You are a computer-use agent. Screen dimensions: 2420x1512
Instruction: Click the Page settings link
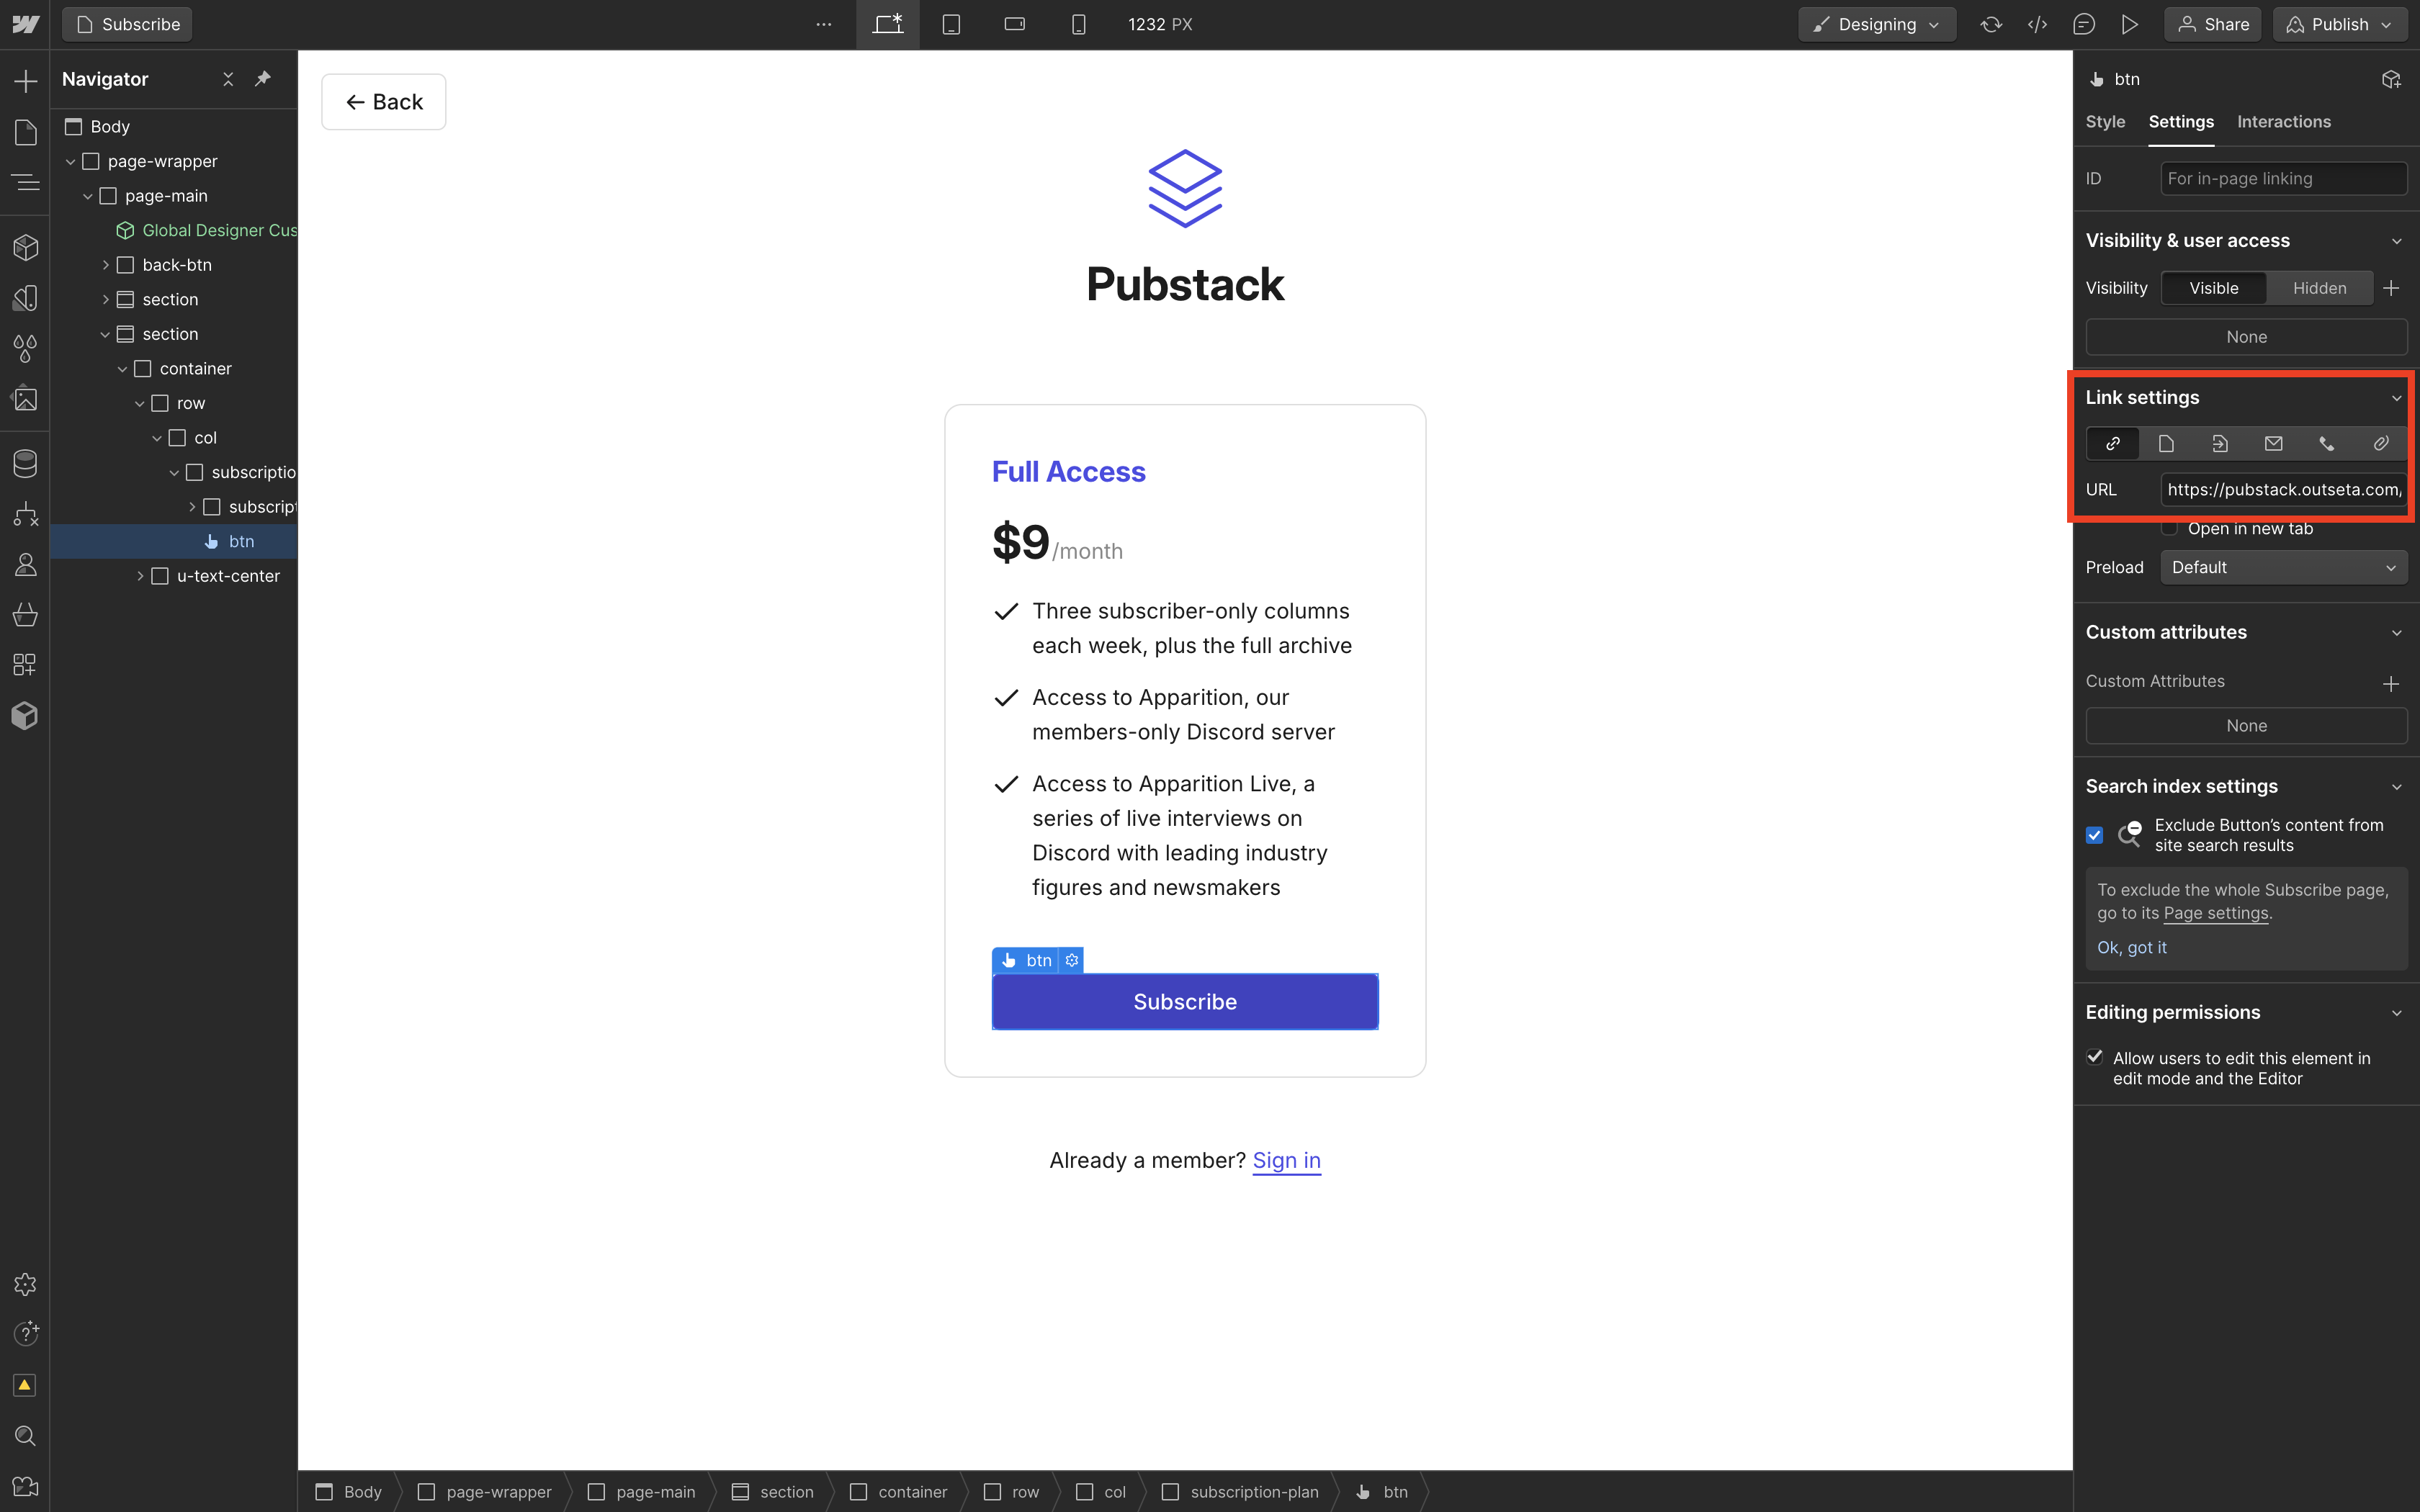coord(2215,913)
